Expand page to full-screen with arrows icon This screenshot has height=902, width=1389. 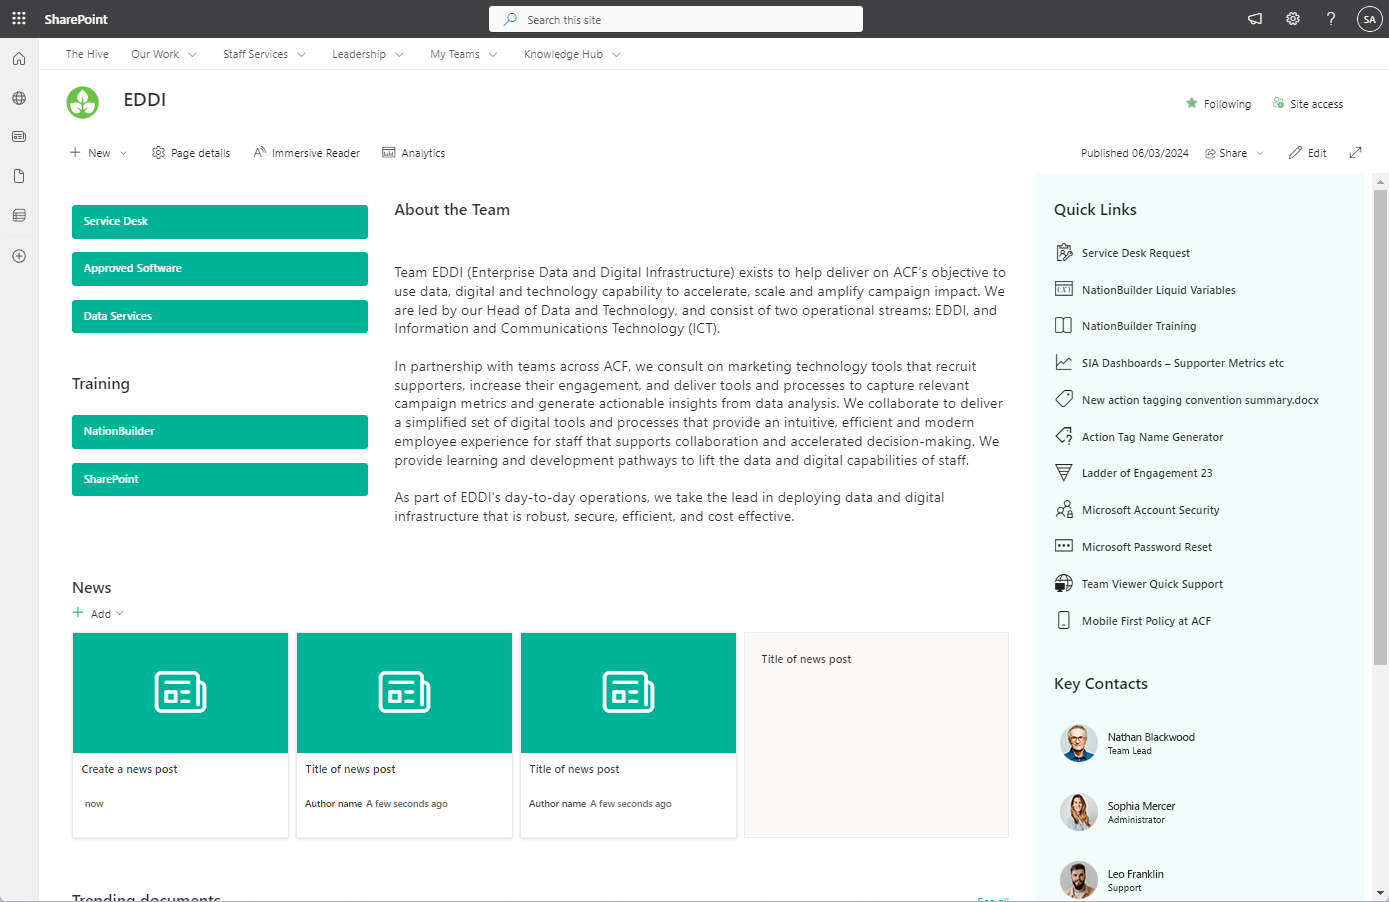[x=1356, y=153]
